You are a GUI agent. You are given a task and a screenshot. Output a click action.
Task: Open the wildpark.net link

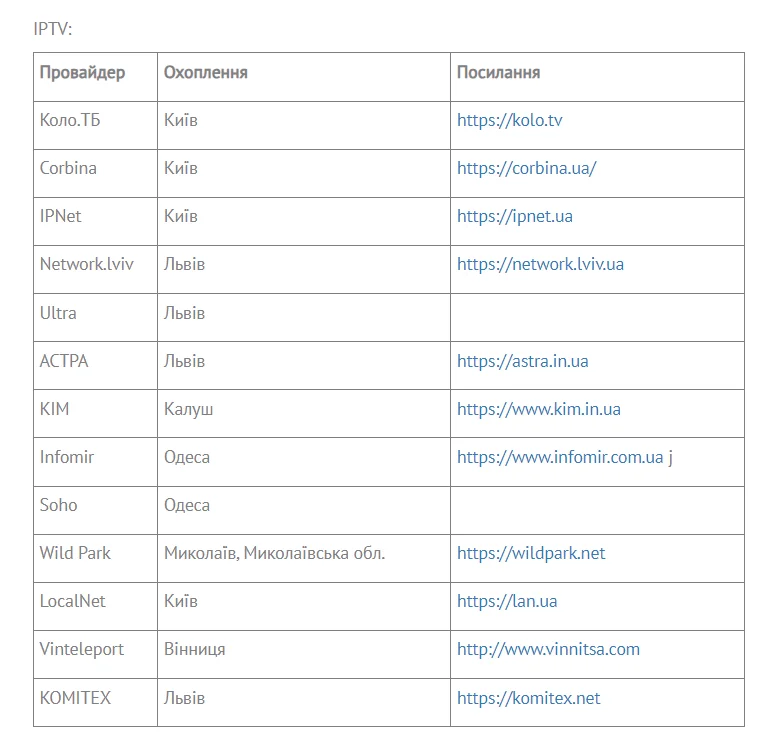pos(531,553)
